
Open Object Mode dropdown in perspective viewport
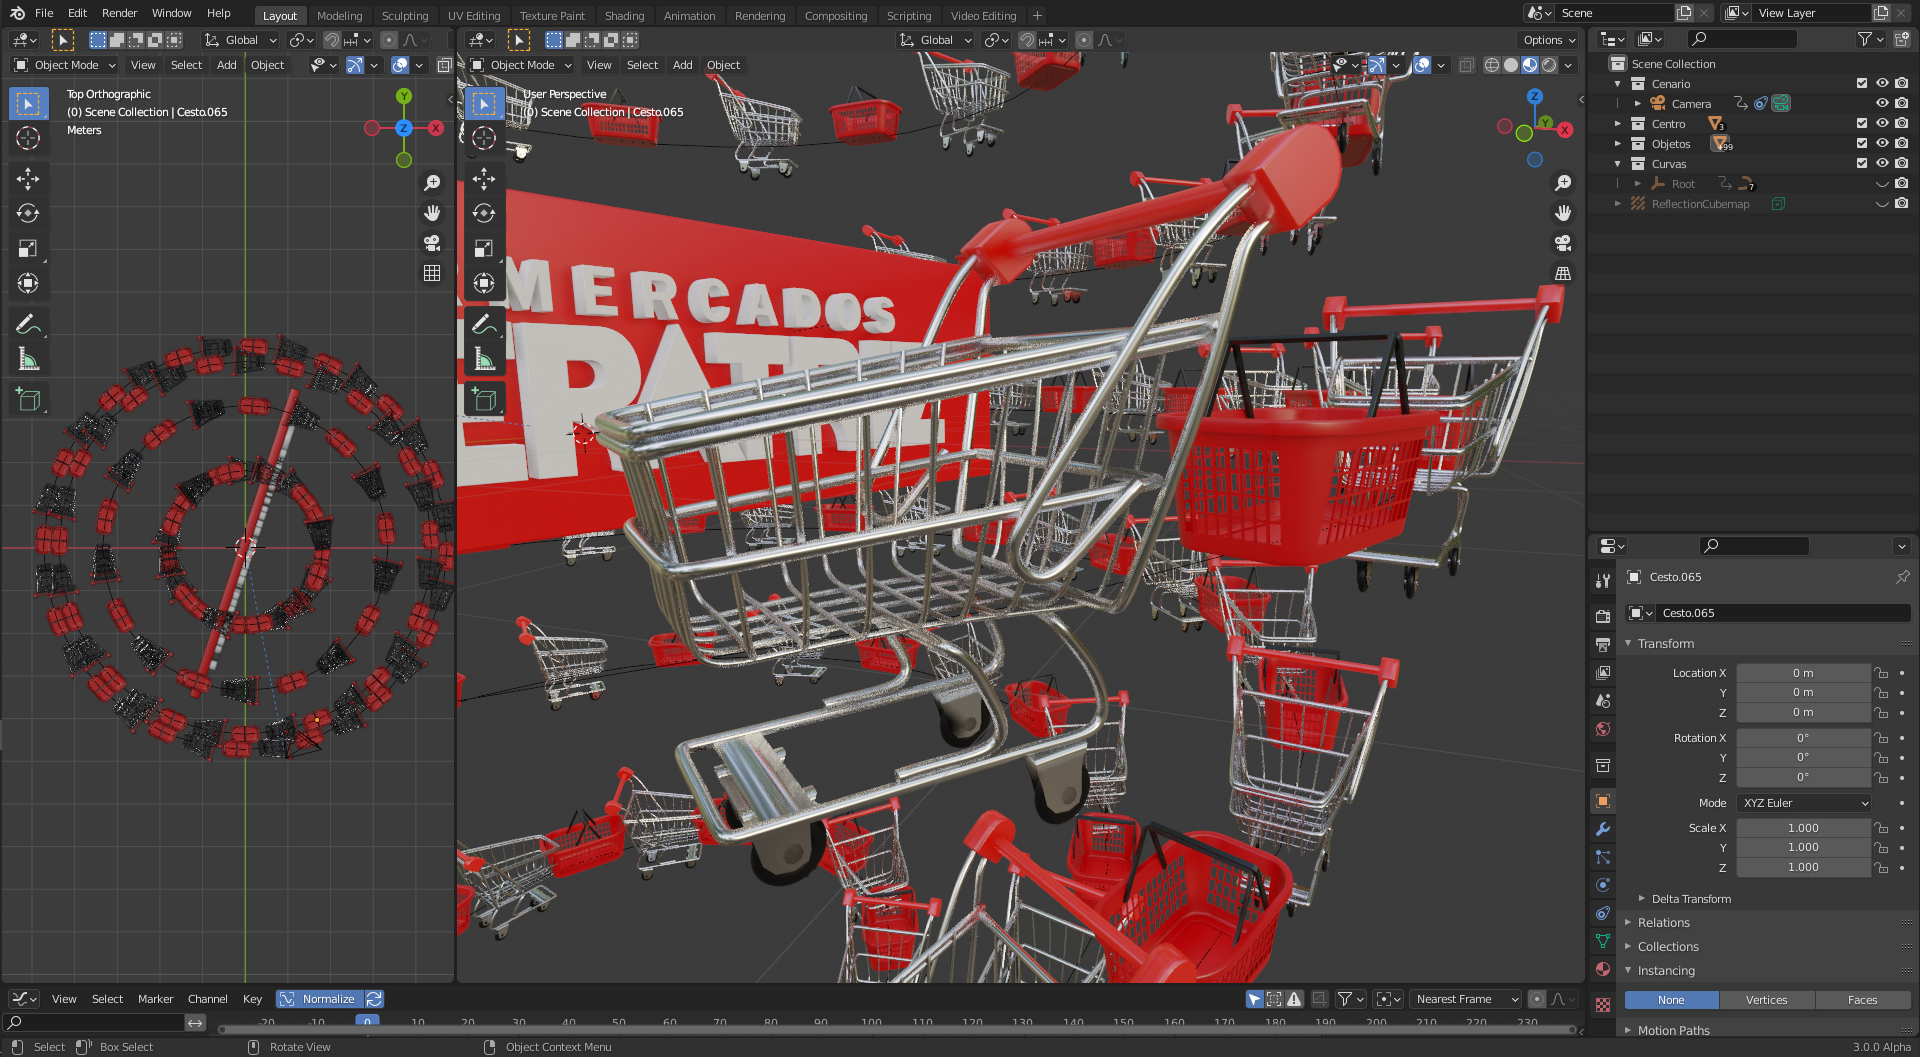click(x=521, y=65)
